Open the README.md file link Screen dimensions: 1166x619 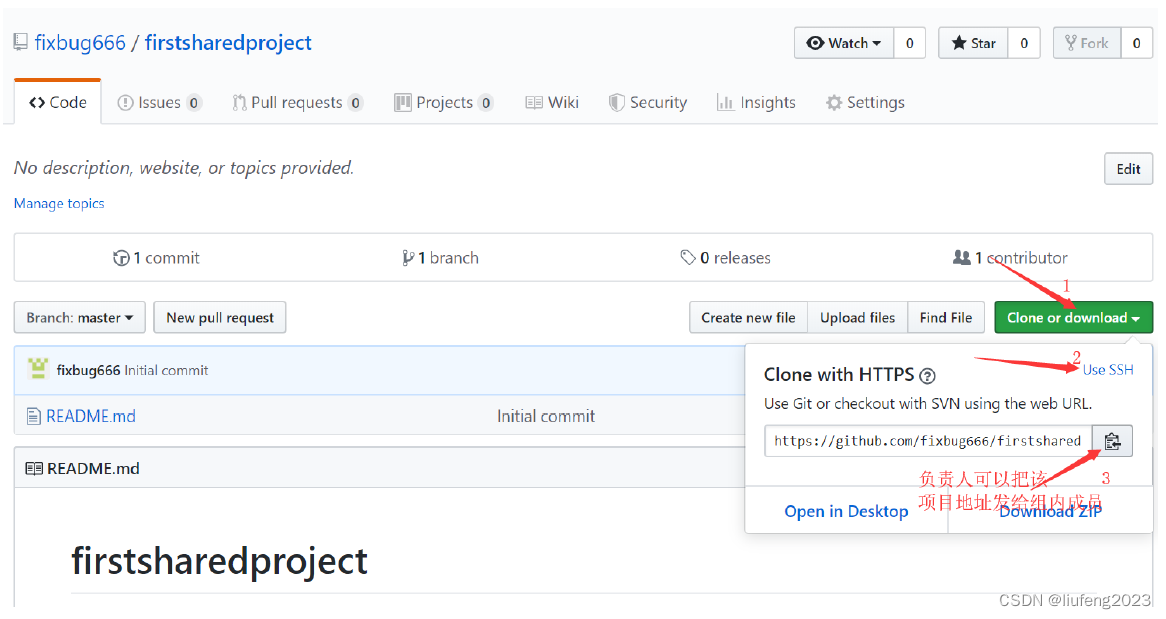point(91,417)
